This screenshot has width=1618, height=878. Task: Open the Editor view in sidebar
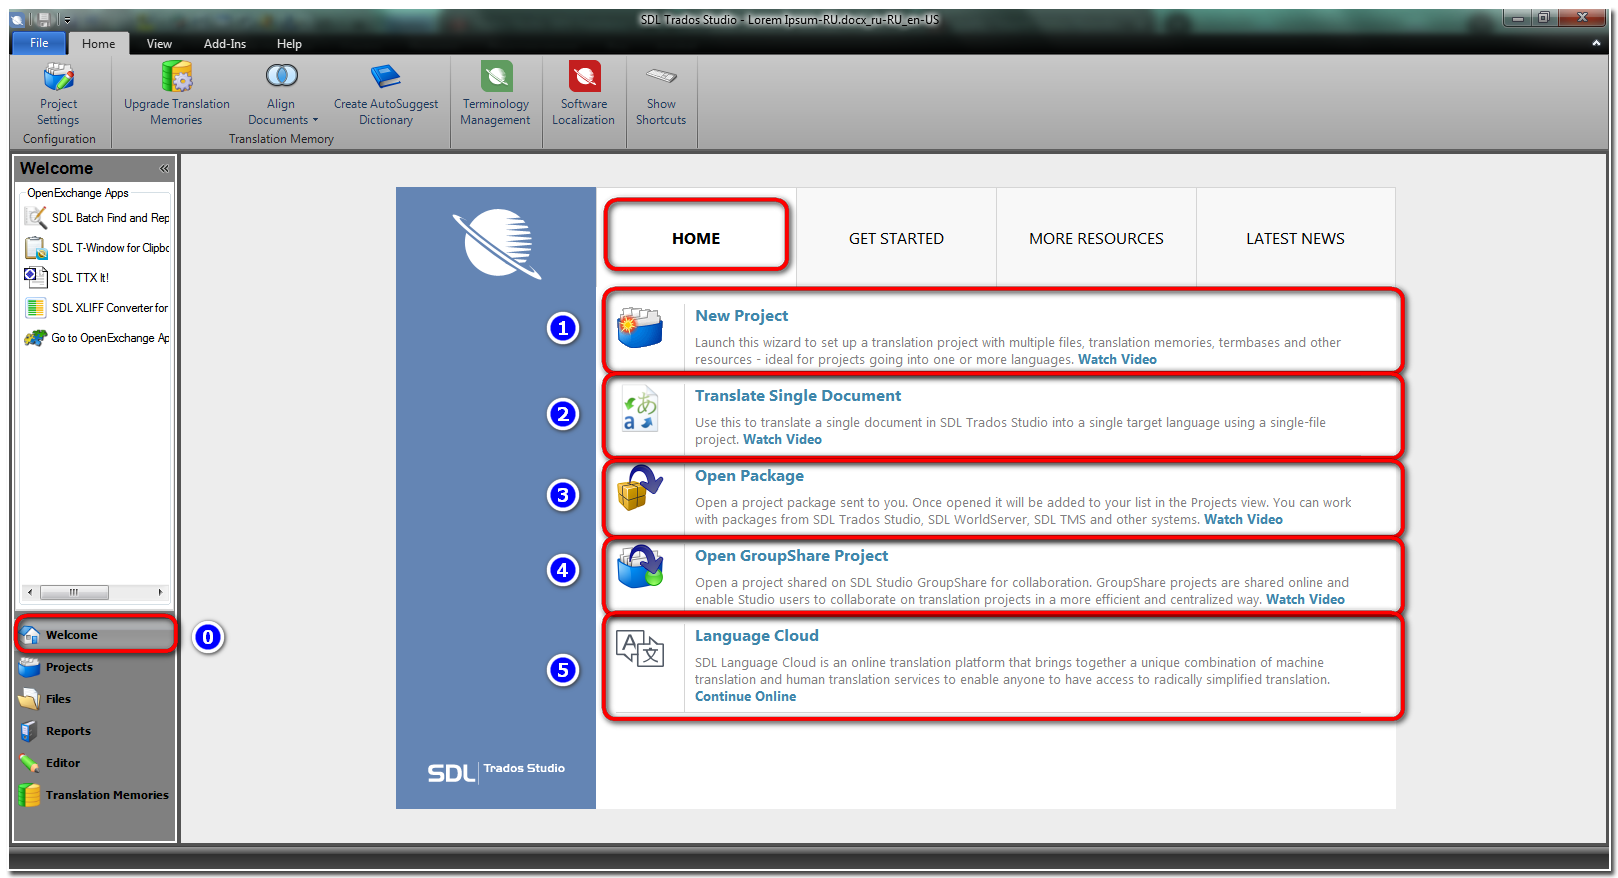[62, 763]
